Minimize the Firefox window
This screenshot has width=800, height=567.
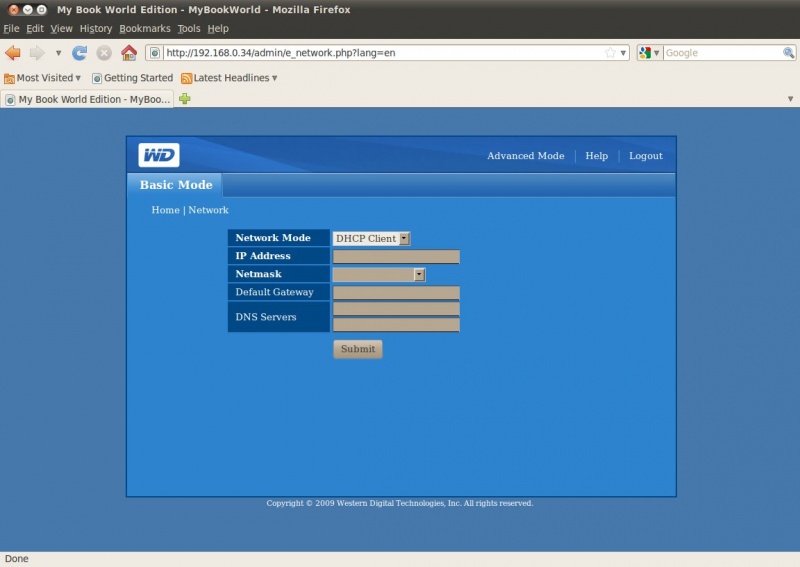[28, 9]
